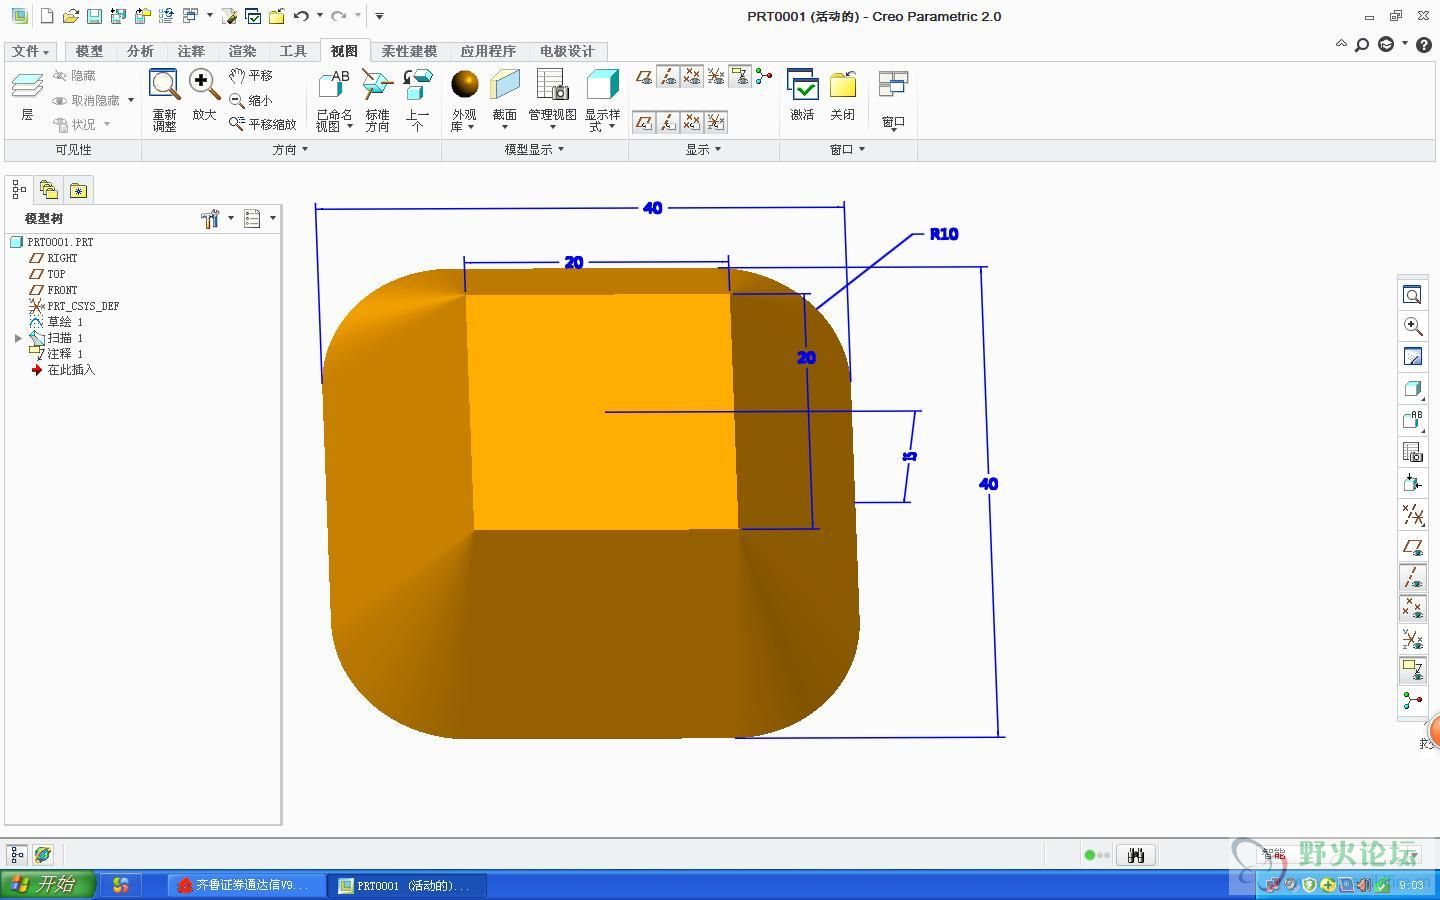
Task: Open the Help question mark icon
Action: click(1424, 44)
